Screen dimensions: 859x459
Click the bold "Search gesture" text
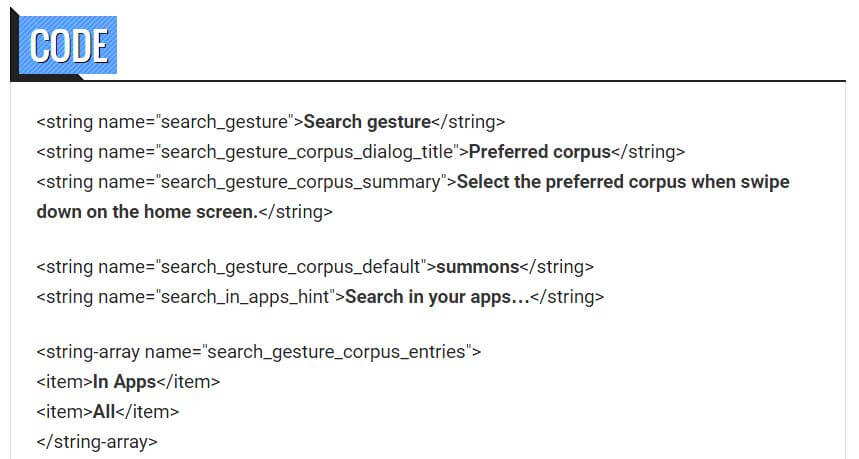click(x=366, y=122)
